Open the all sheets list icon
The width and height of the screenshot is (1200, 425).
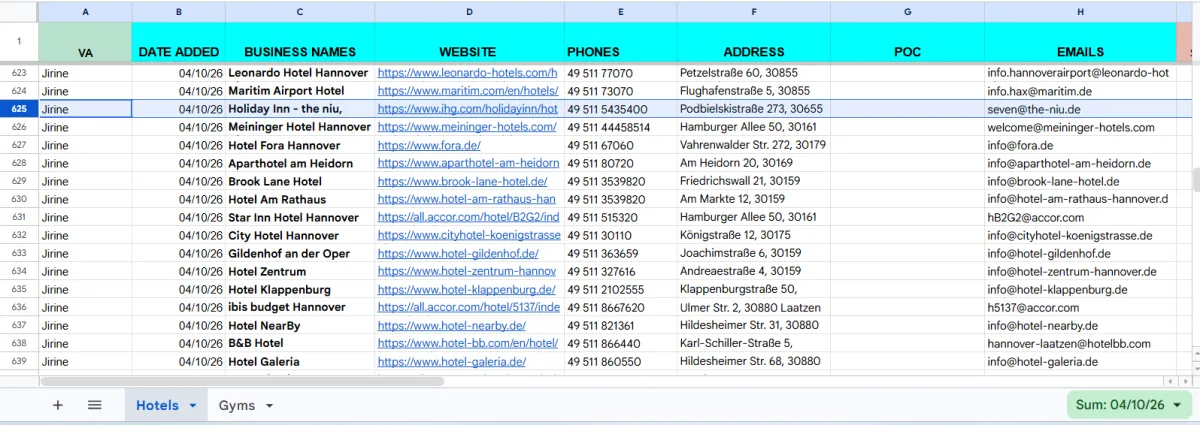pyautogui.click(x=95, y=405)
